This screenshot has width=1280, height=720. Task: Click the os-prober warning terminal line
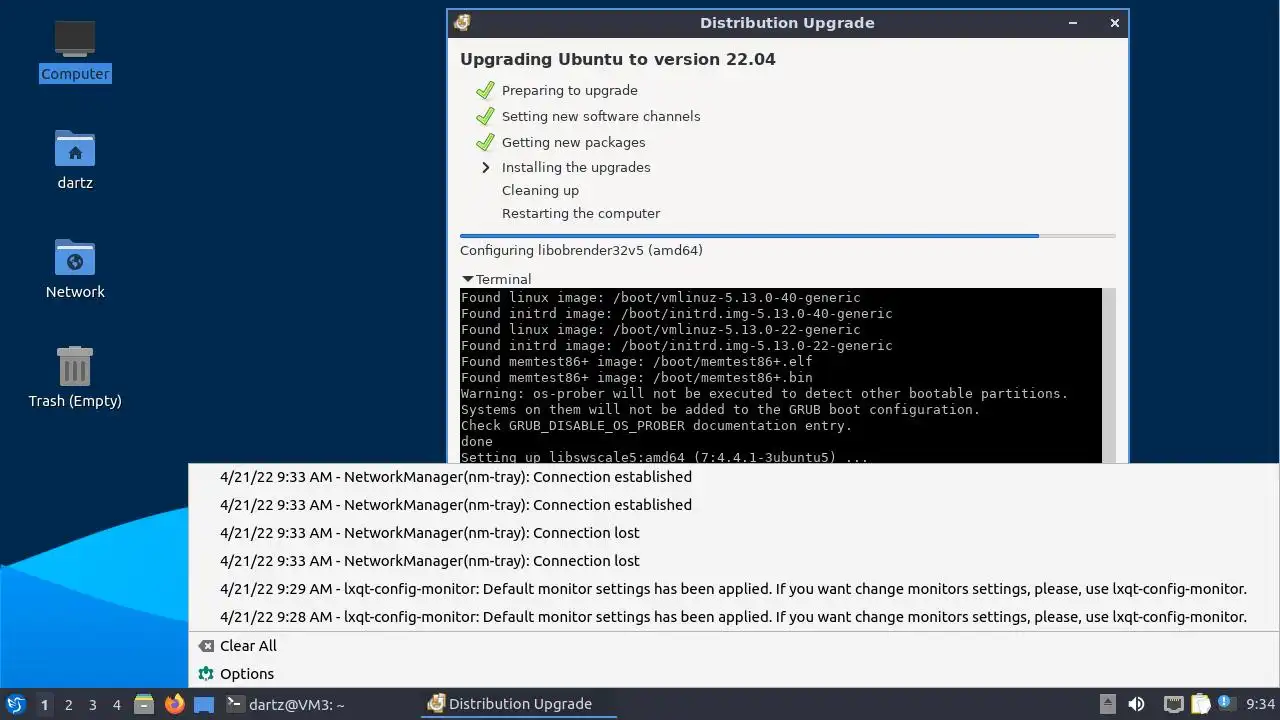pos(765,394)
